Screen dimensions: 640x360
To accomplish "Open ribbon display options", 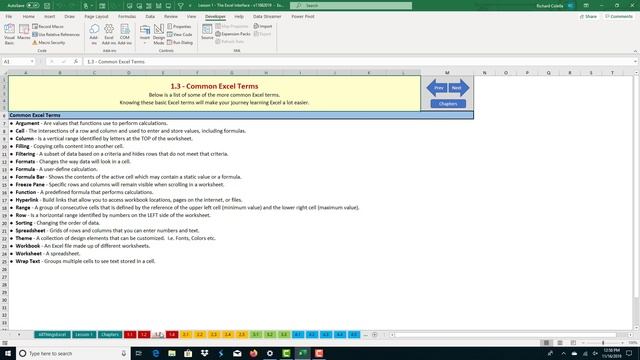I will 586,6.
